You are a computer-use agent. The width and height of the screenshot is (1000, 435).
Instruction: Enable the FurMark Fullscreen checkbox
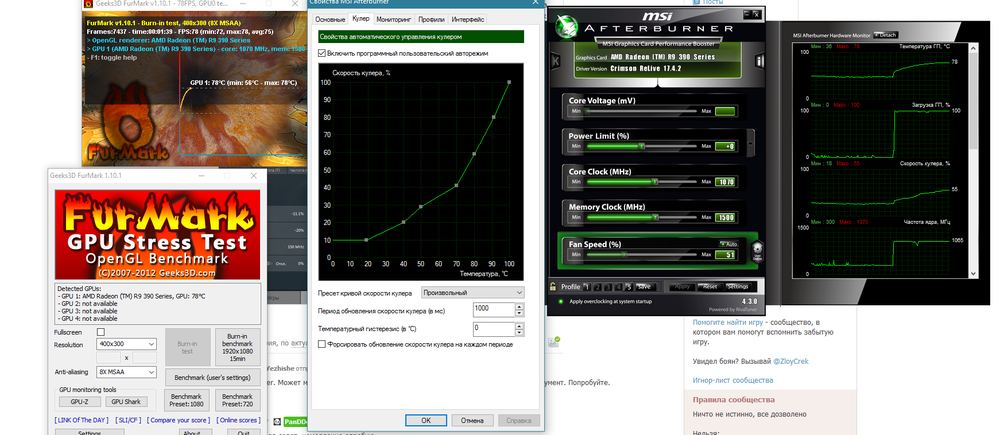(100, 331)
